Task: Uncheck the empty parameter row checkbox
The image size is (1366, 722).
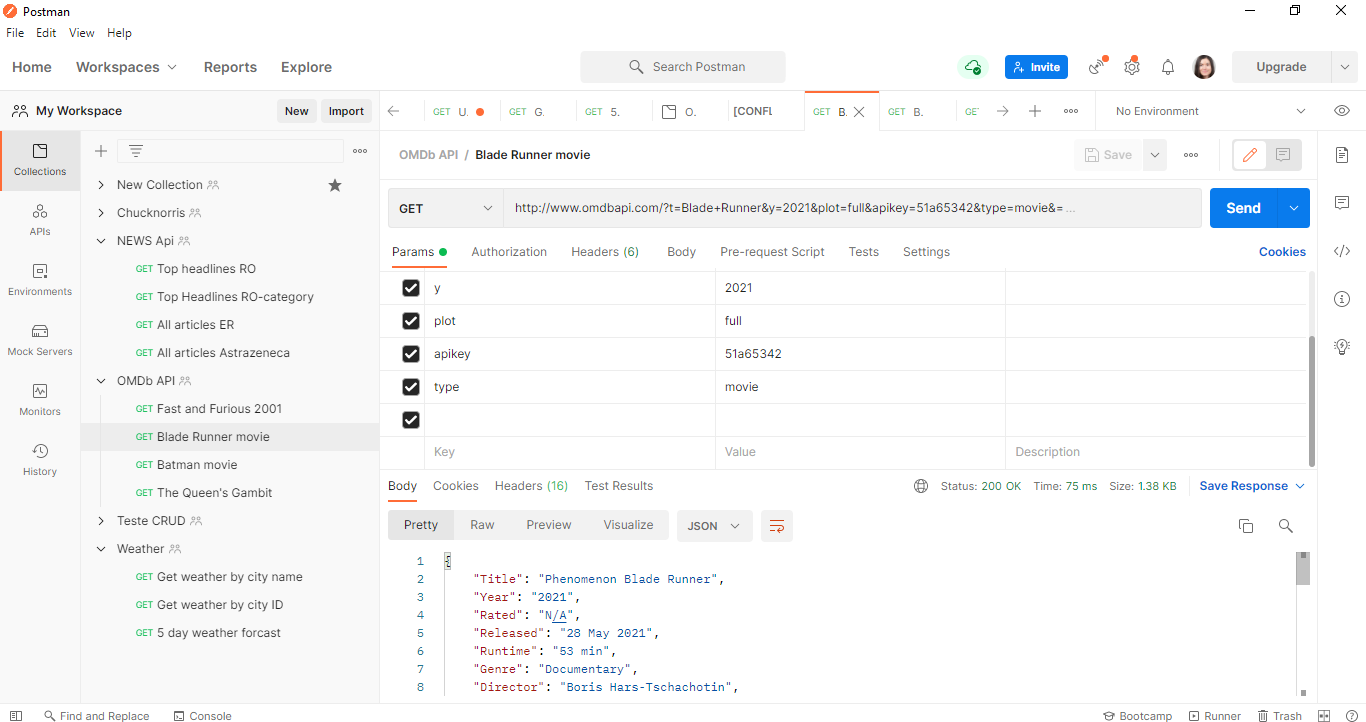Action: [x=410, y=420]
